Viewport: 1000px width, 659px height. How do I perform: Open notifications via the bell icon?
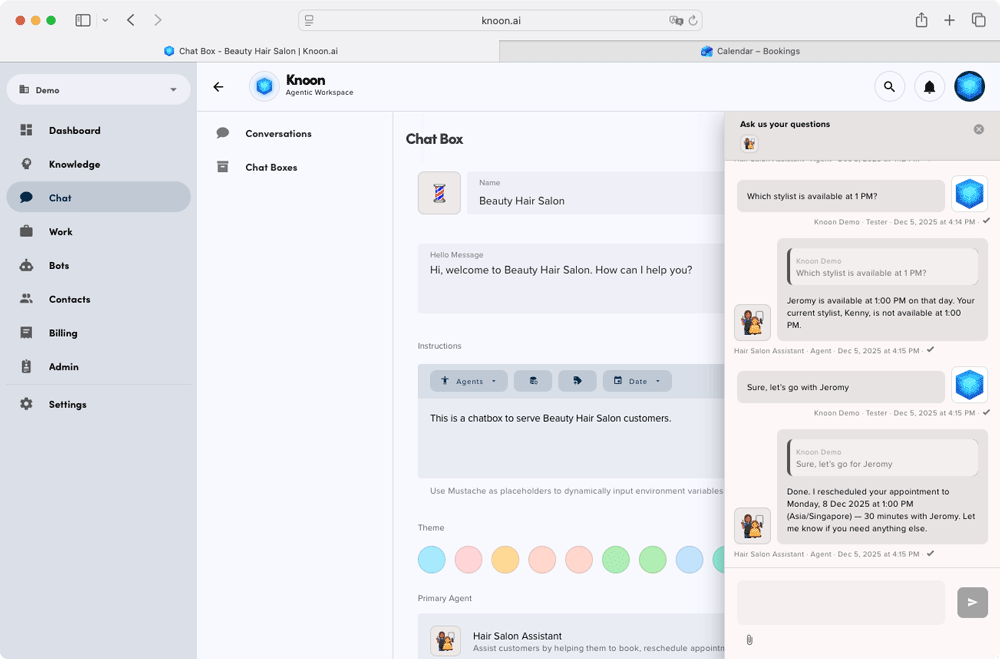click(929, 86)
